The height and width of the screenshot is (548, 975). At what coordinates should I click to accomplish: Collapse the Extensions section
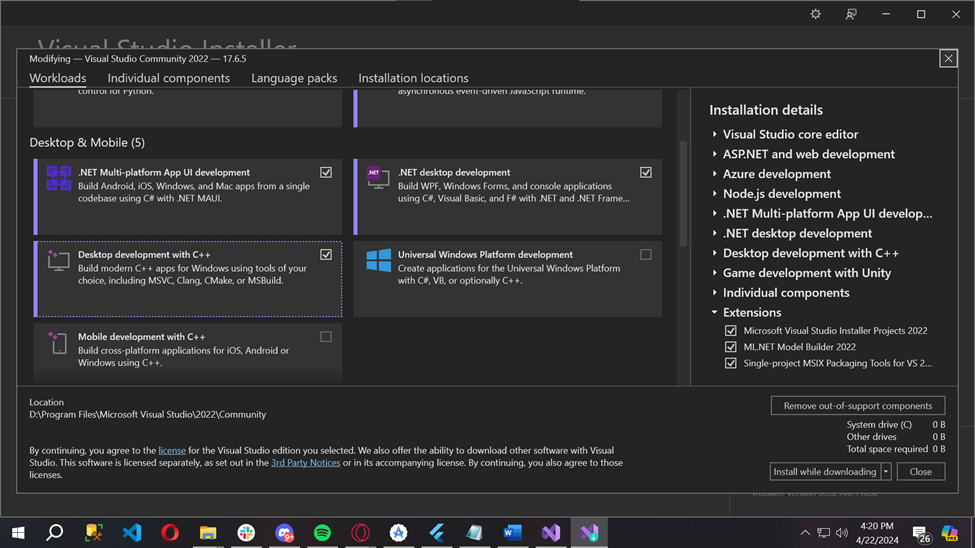[x=714, y=312]
